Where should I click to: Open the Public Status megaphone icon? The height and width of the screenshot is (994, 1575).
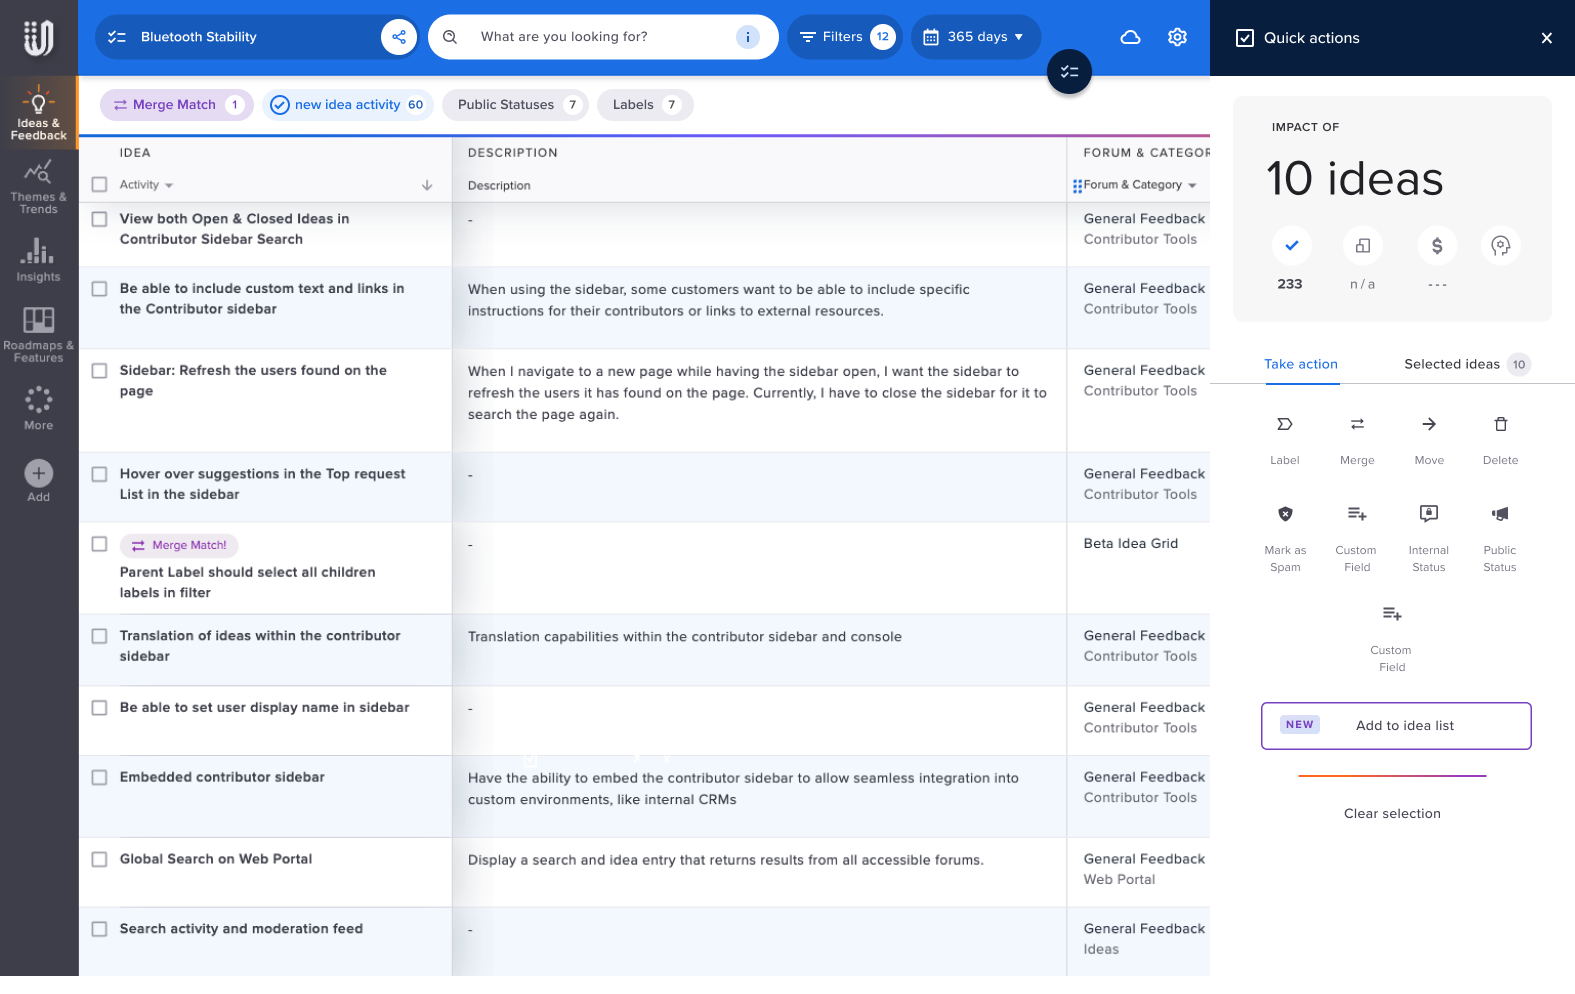[1500, 514]
